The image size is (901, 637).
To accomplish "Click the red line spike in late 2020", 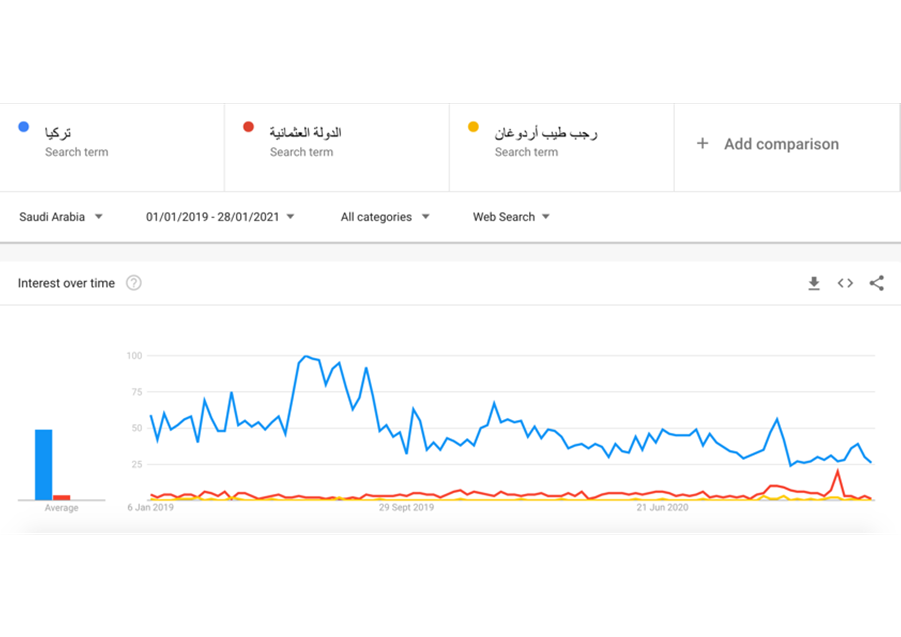I will [x=838, y=471].
